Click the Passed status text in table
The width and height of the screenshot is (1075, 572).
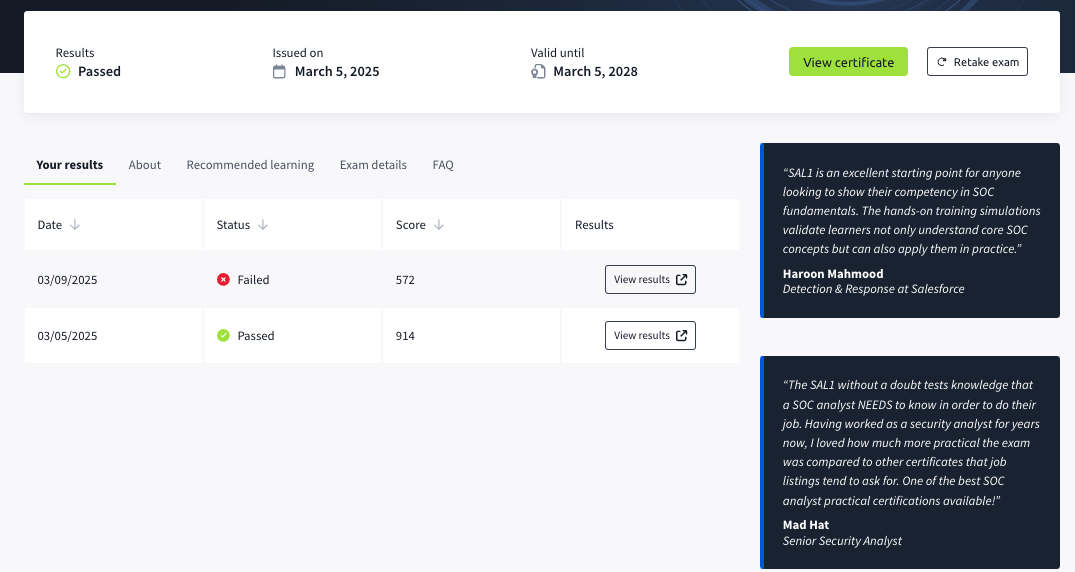[256, 336]
